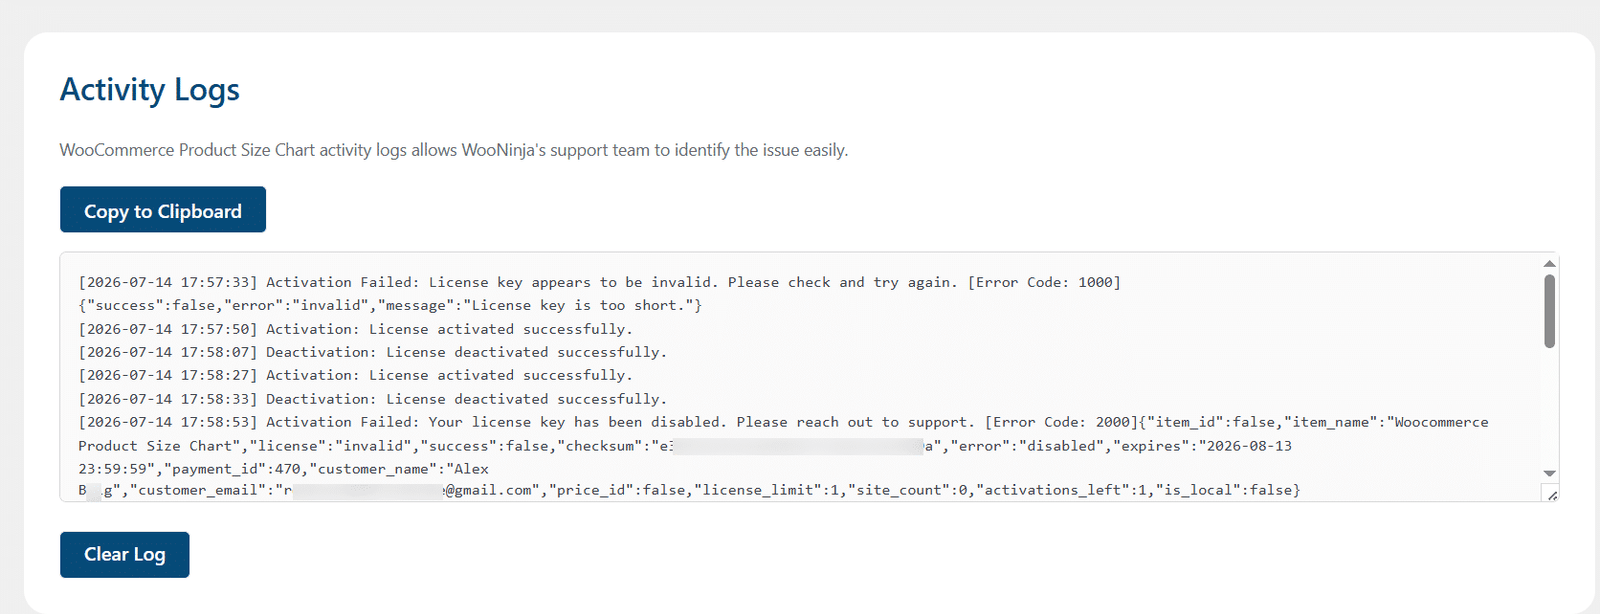
Task: Click the empty scrollbar track below the thumb
Action: tap(1549, 406)
